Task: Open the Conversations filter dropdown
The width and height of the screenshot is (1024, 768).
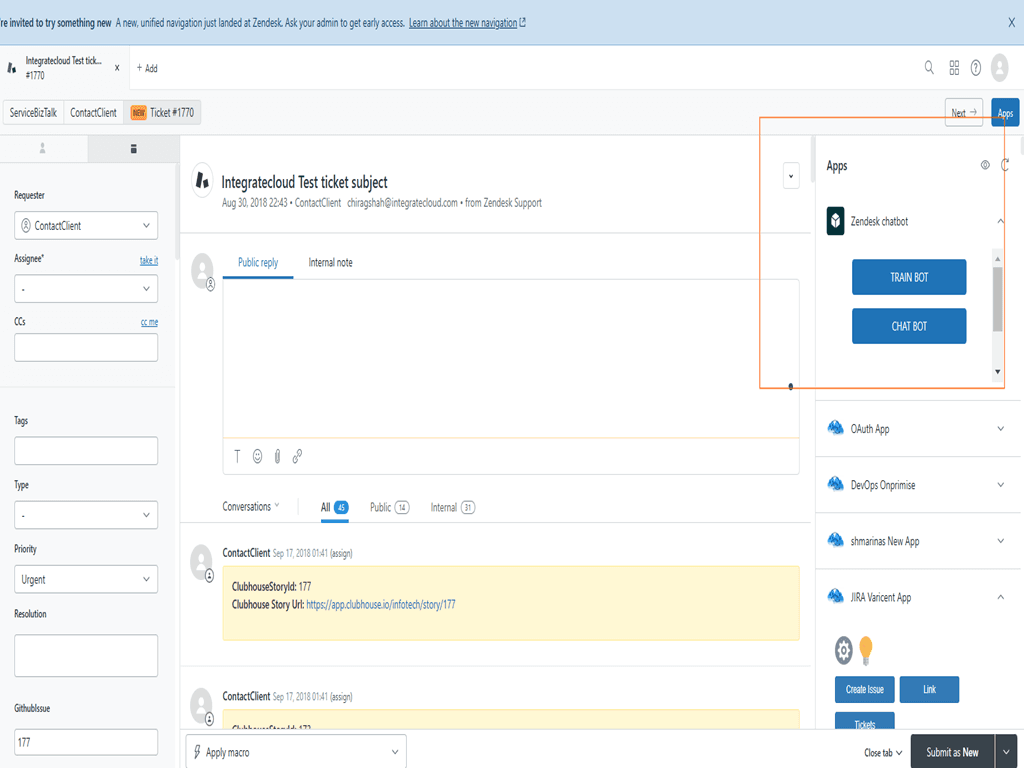Action: tap(251, 506)
